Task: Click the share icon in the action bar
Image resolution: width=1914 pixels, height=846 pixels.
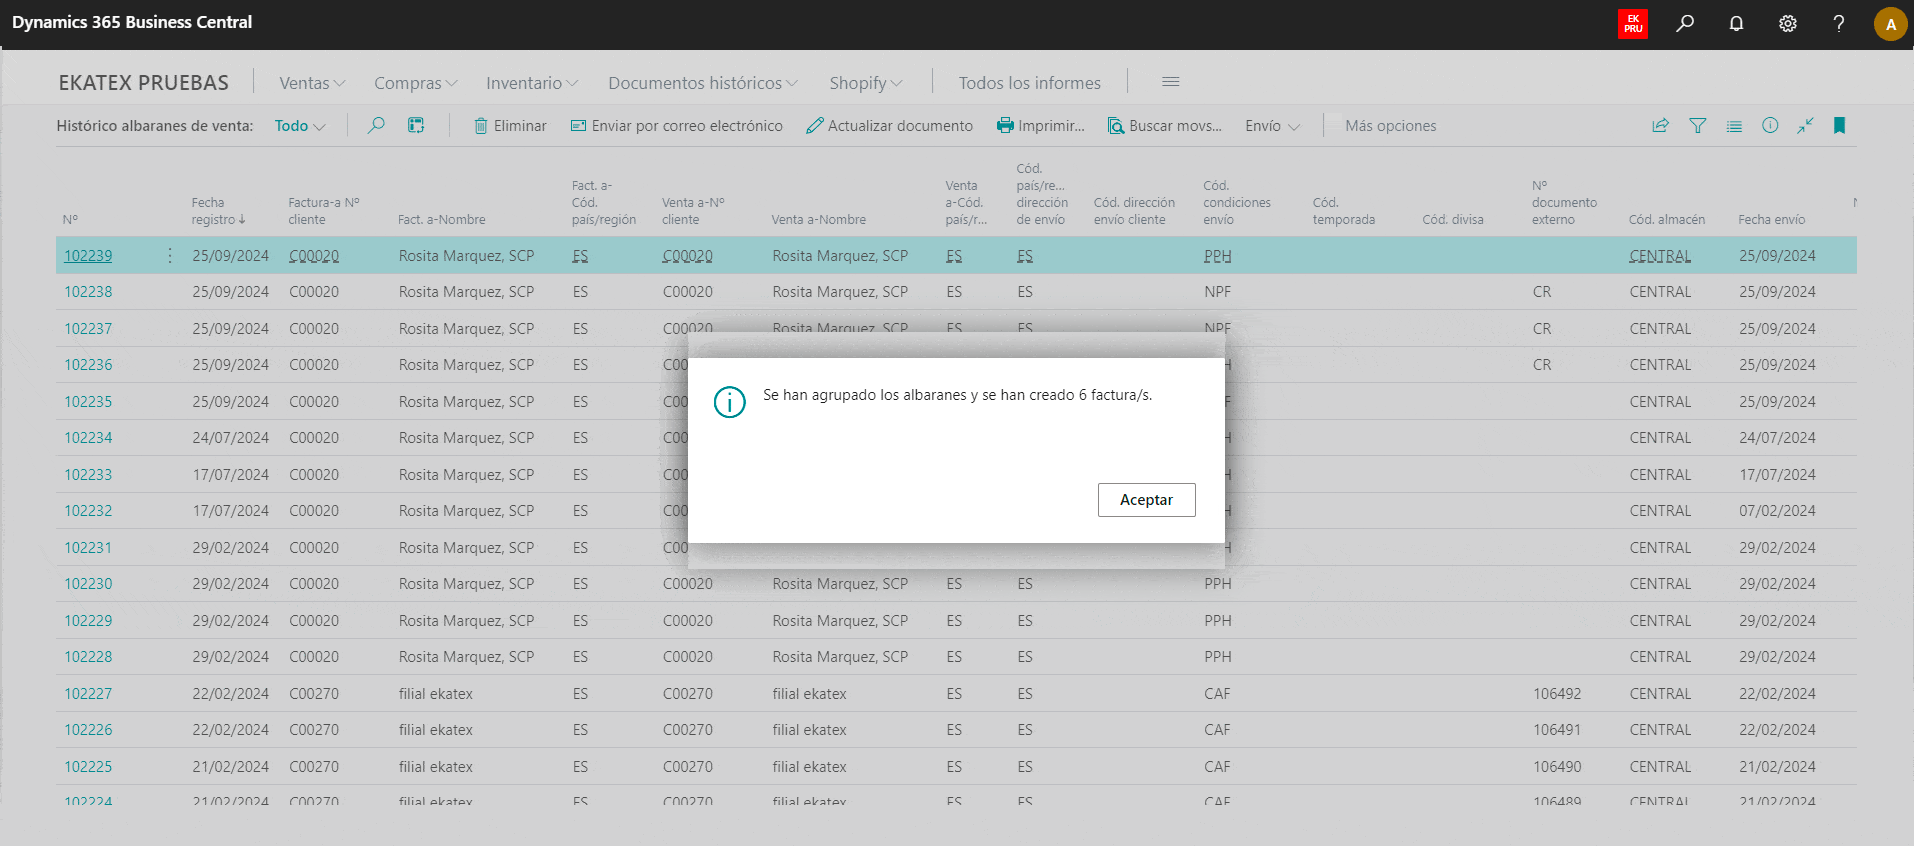Action: click(1660, 126)
